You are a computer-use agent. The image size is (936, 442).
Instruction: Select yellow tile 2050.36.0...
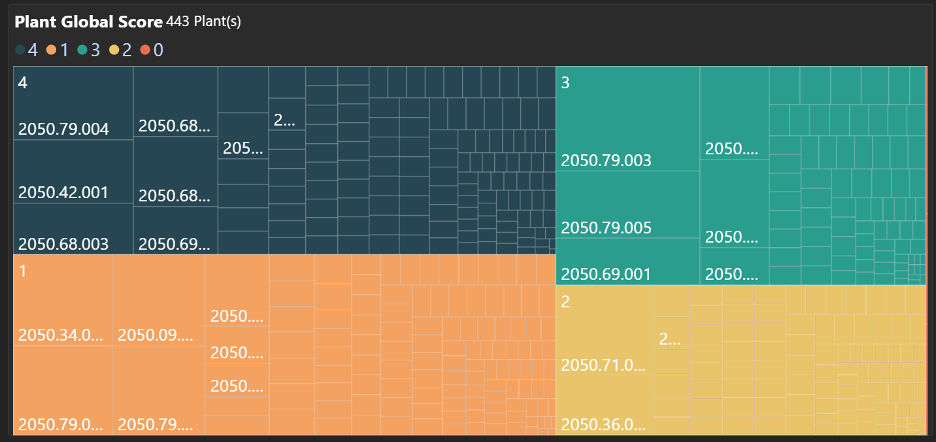point(605,406)
